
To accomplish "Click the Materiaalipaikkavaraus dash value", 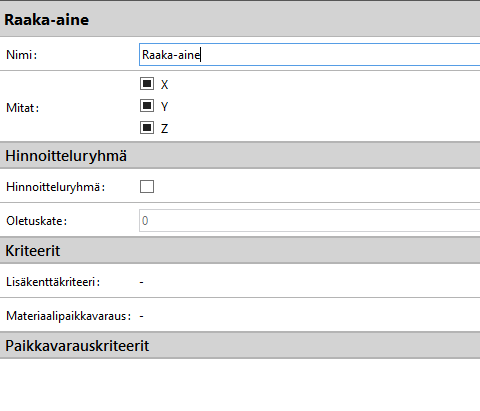I will point(142,316).
